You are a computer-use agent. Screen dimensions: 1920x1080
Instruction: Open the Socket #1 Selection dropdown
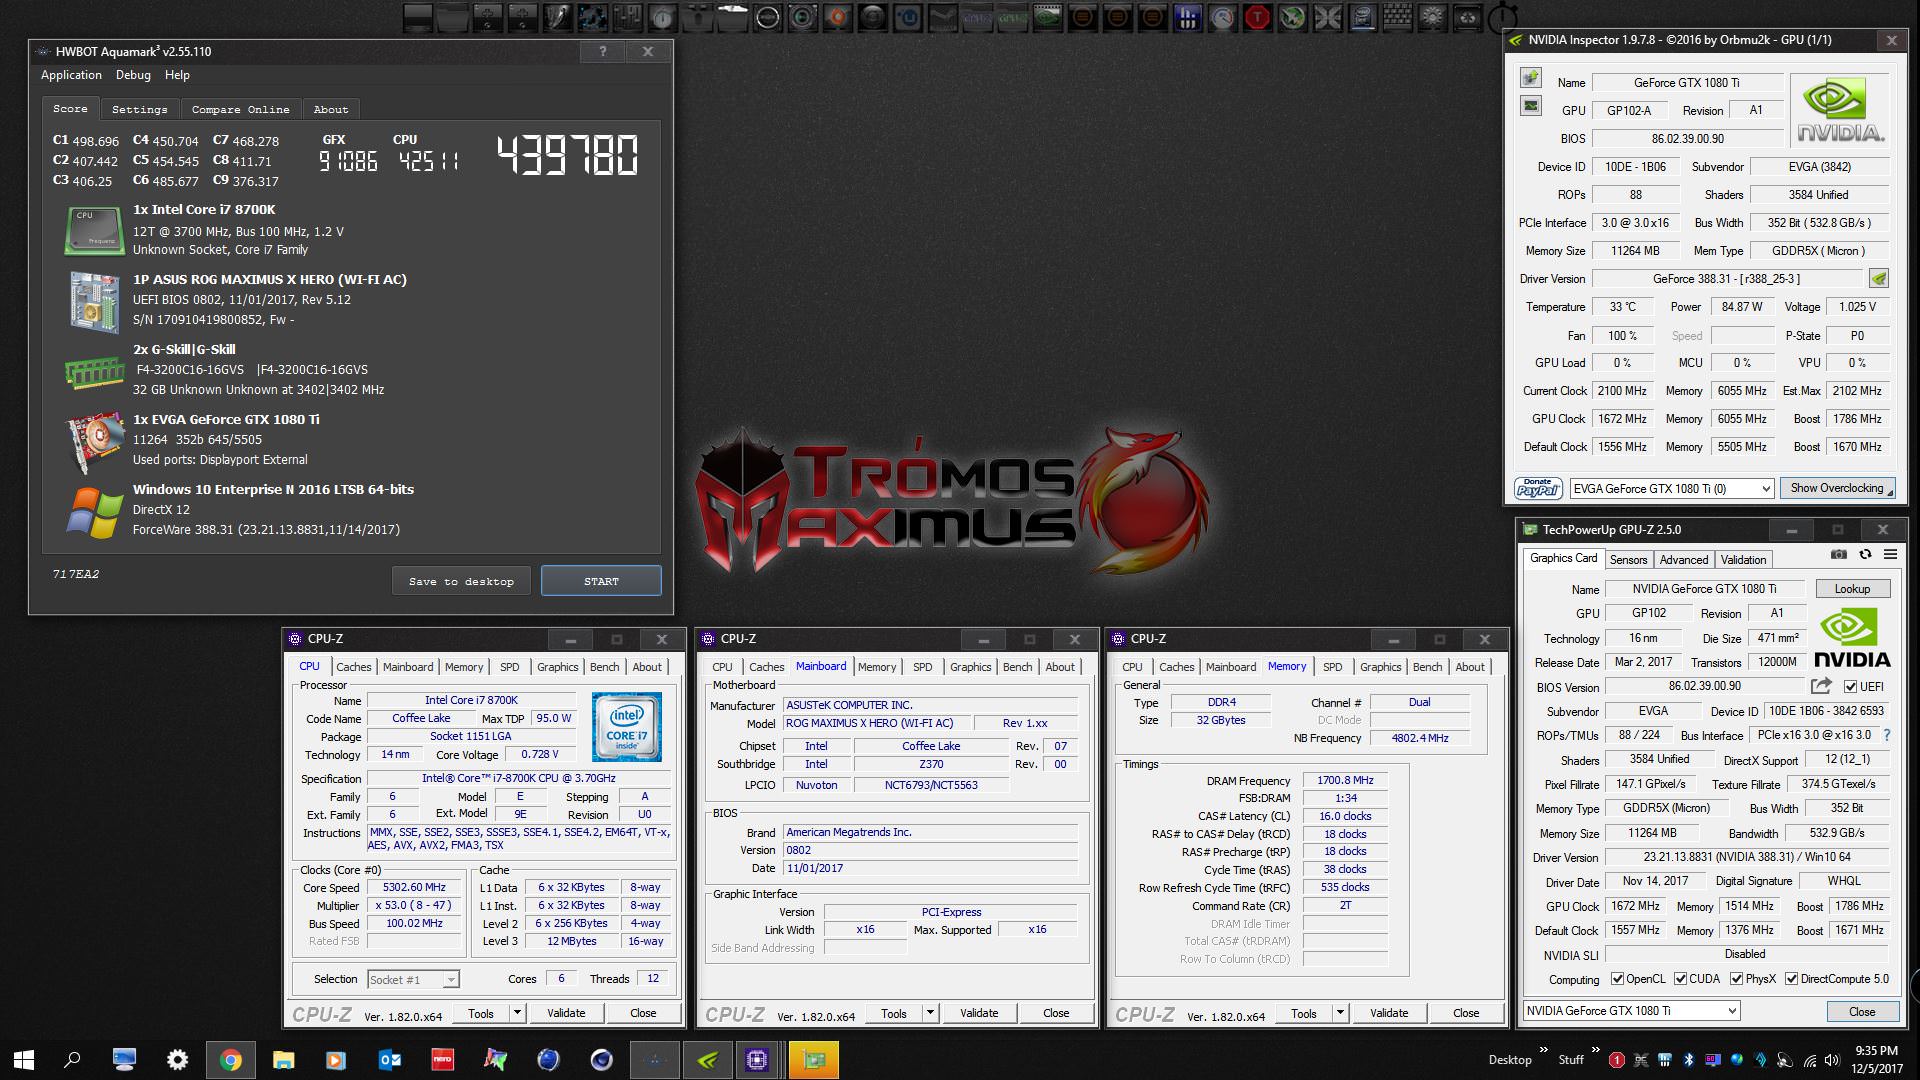pos(413,979)
